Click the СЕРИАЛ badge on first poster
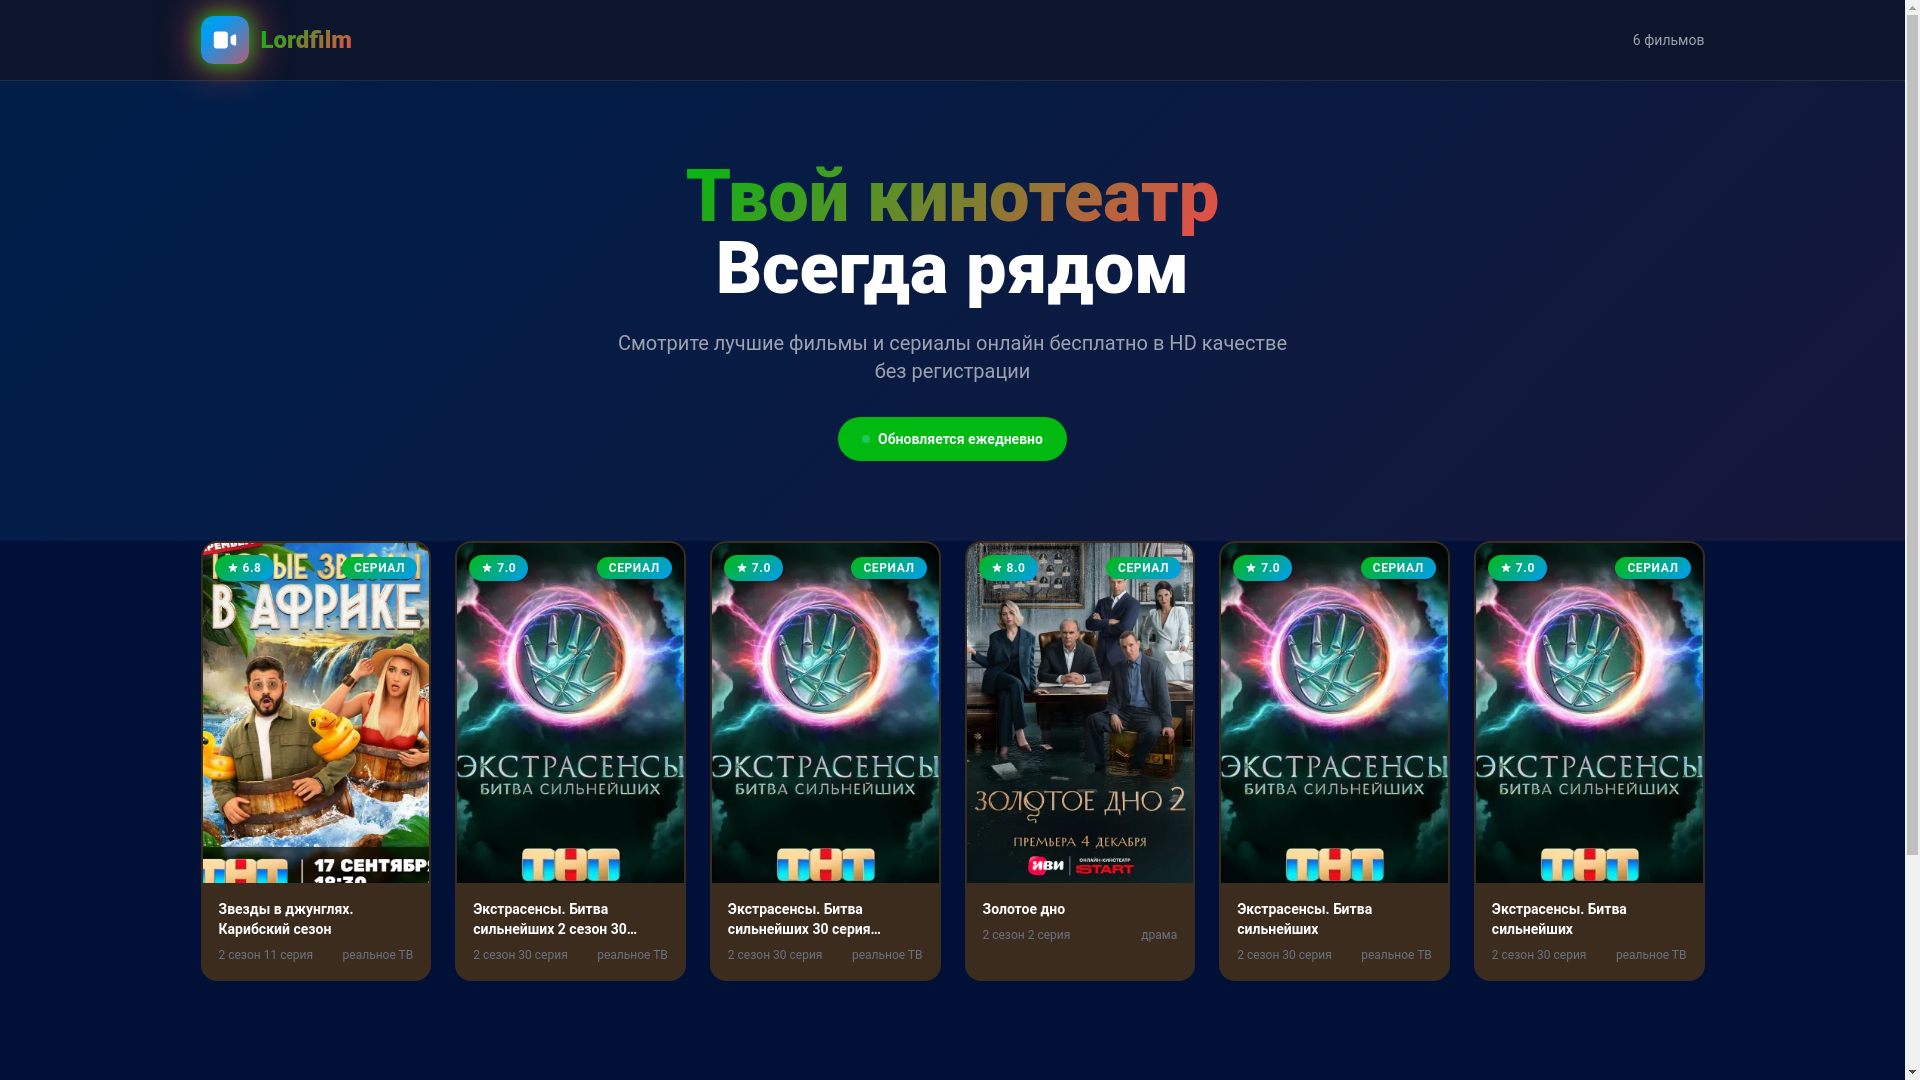1920x1080 pixels. [379, 568]
